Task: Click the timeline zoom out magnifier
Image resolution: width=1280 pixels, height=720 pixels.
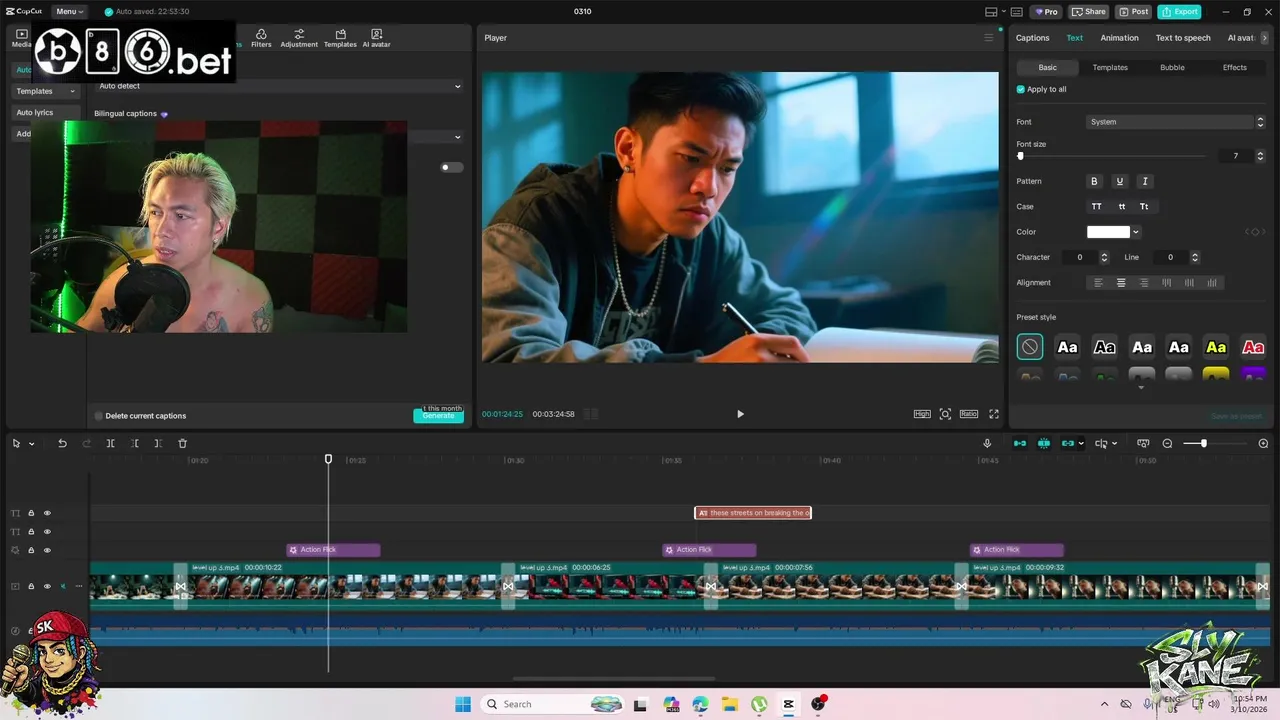Action: tap(1167, 443)
